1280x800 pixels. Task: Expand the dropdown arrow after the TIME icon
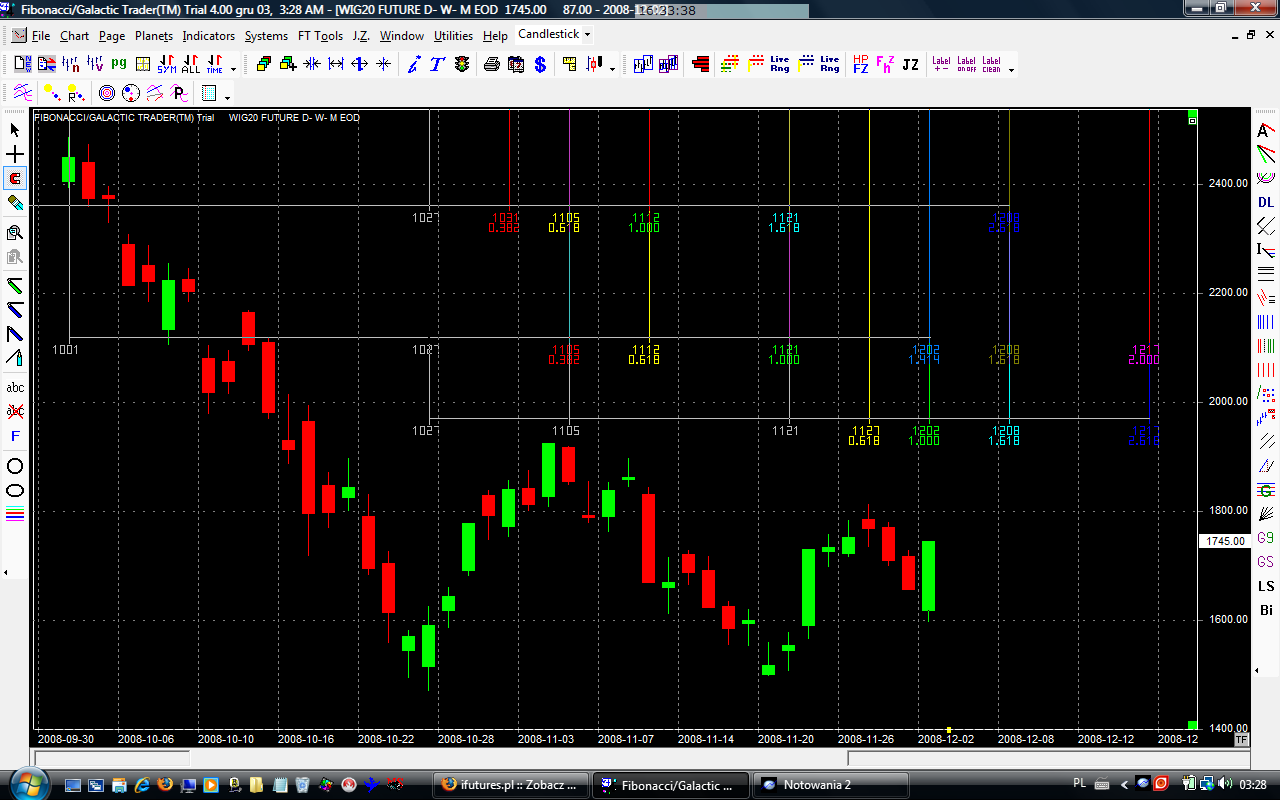(234, 70)
